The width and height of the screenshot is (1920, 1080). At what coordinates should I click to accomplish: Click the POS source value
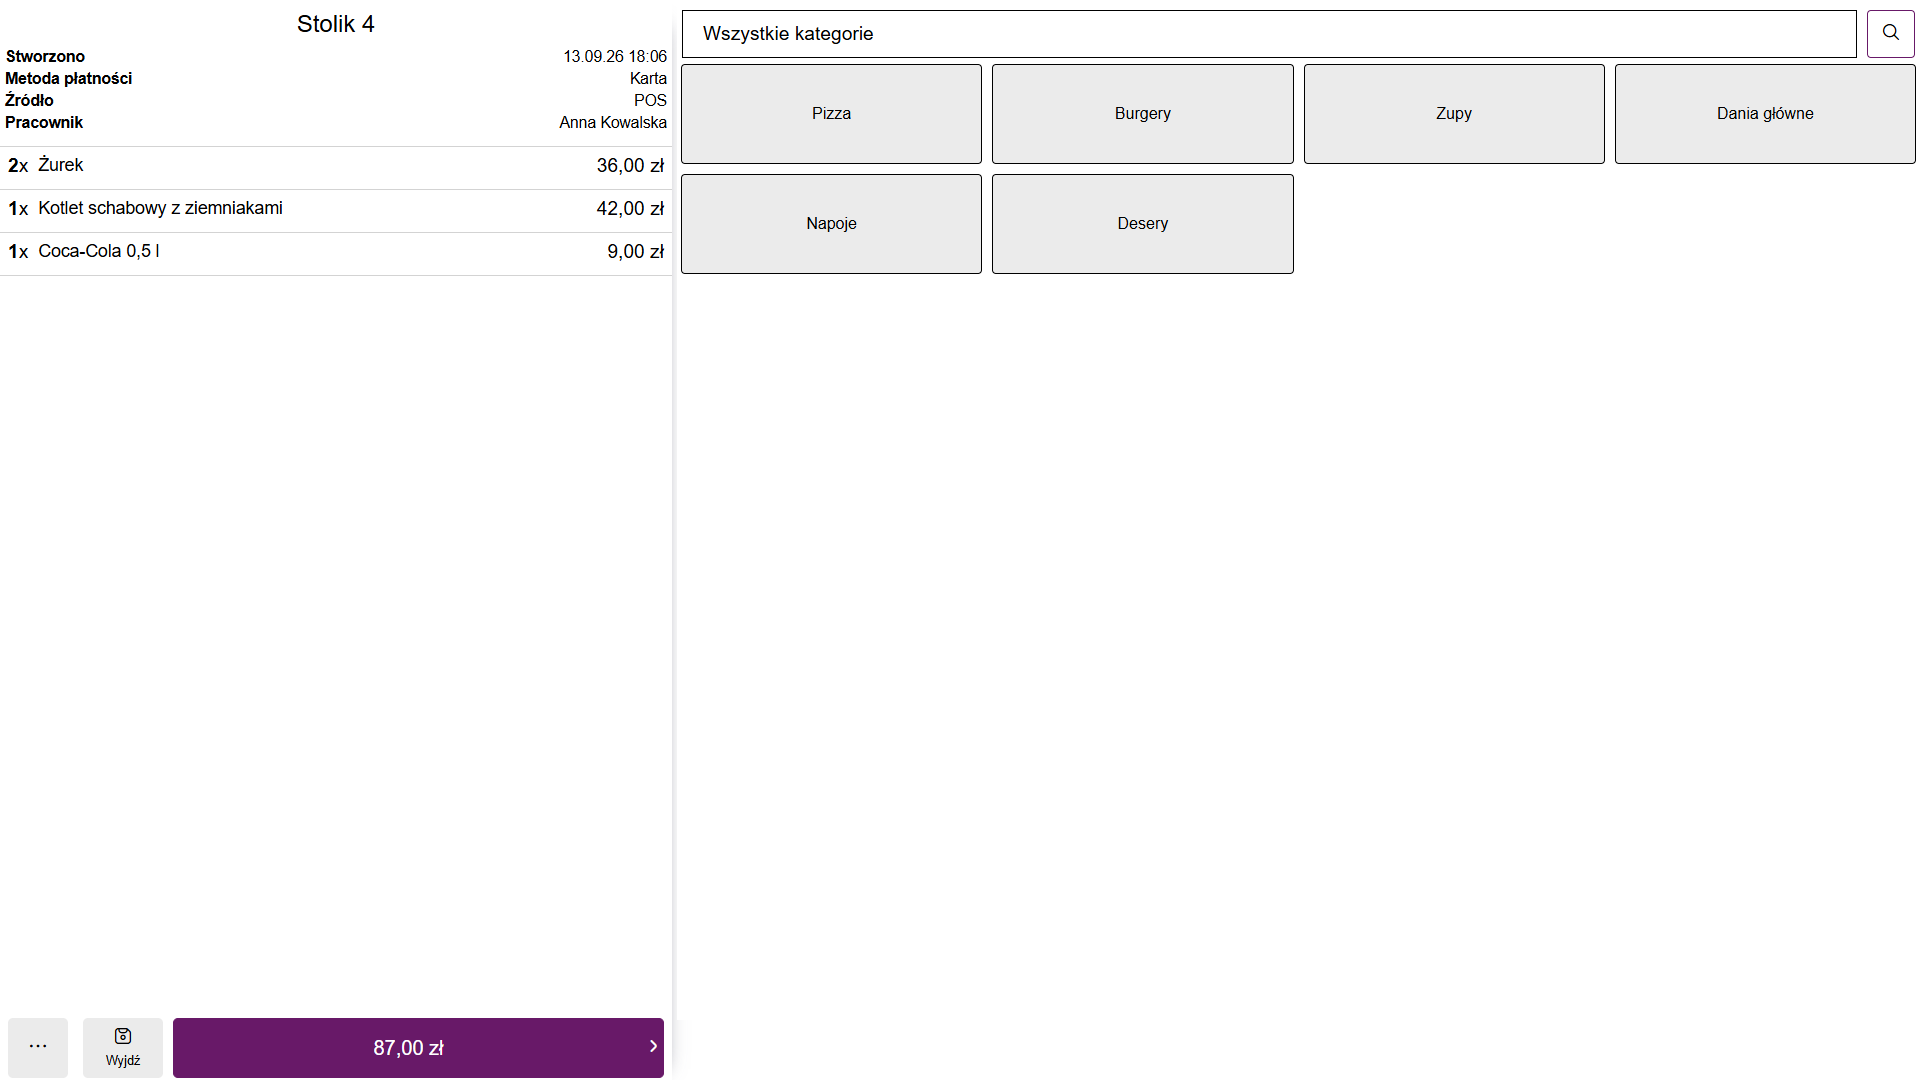[650, 100]
